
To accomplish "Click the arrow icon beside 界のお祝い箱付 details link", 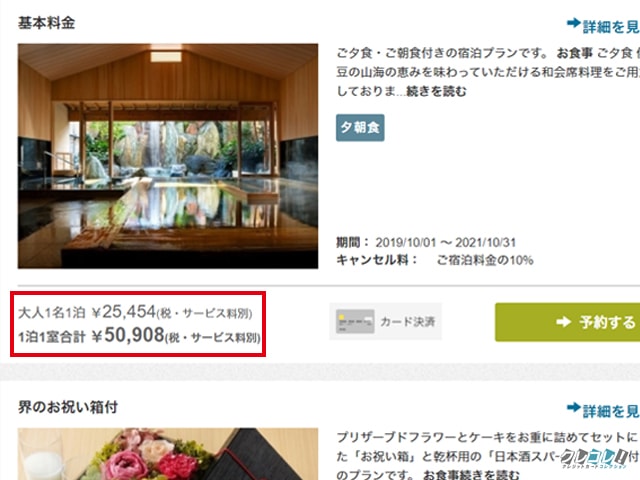I will pyautogui.click(x=573, y=407).
